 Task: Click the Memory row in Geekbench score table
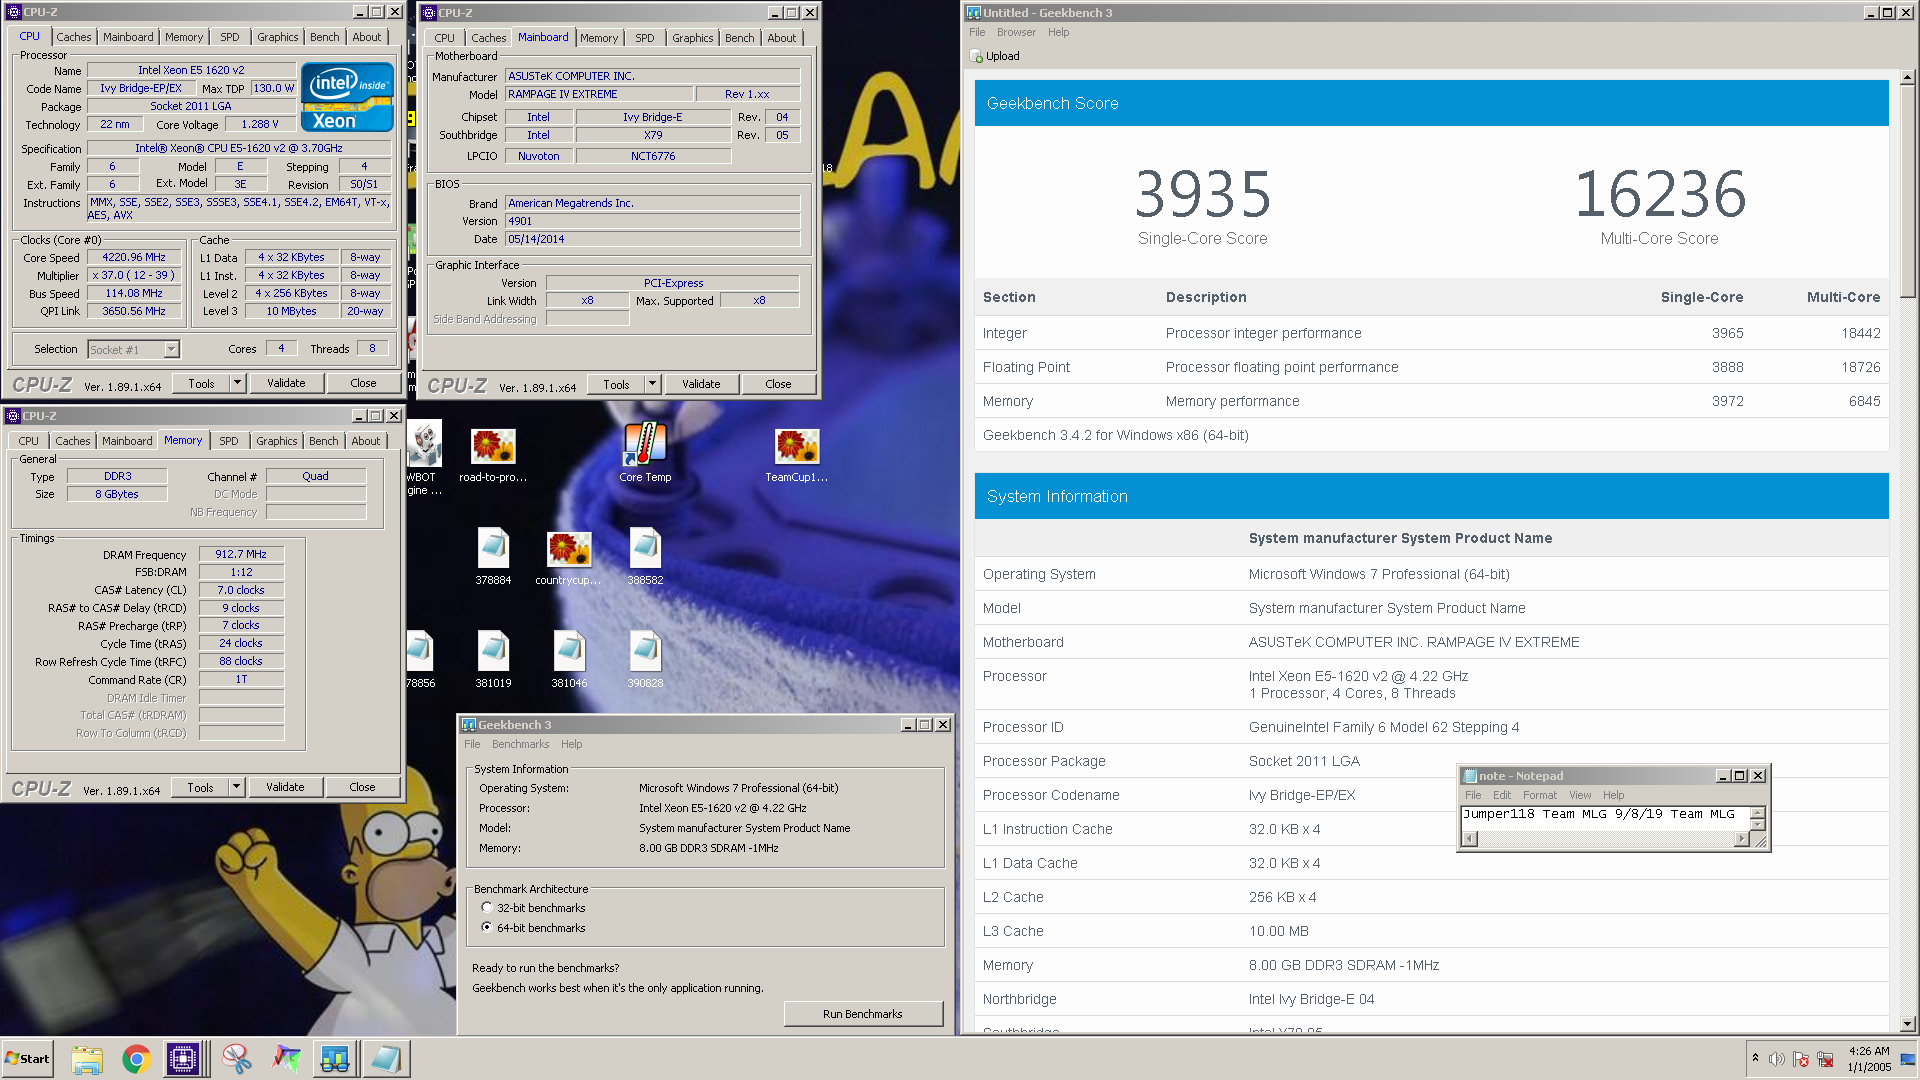click(1431, 401)
